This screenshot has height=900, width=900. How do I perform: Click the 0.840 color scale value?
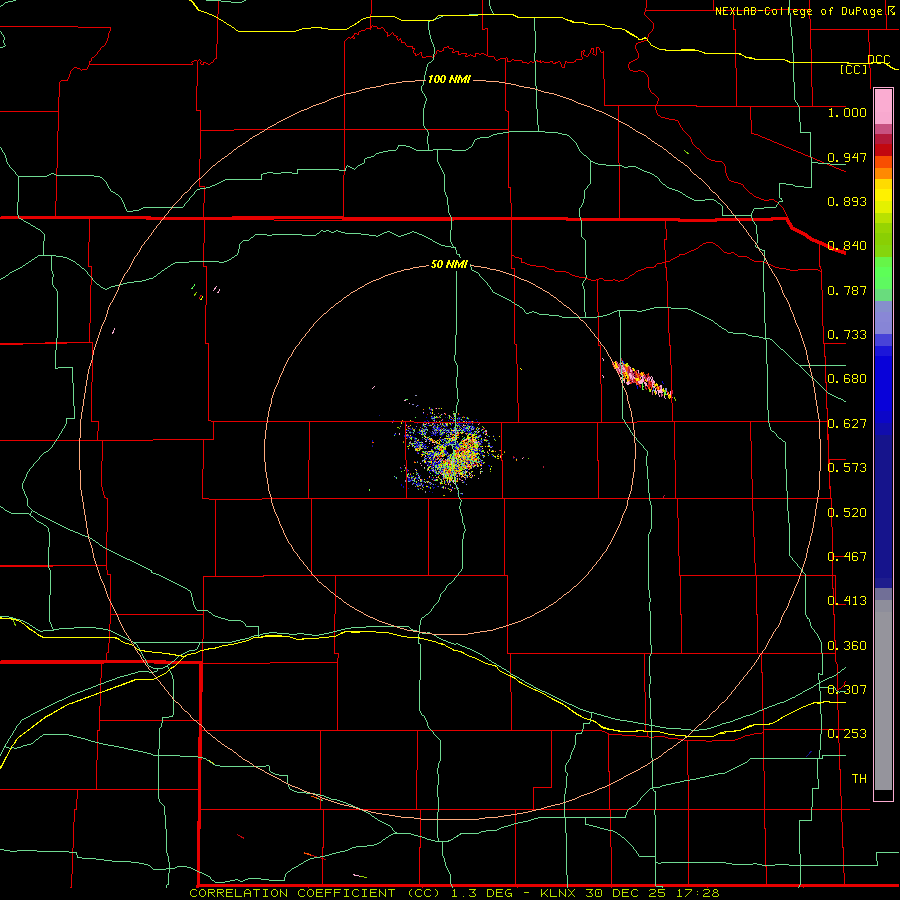[847, 246]
